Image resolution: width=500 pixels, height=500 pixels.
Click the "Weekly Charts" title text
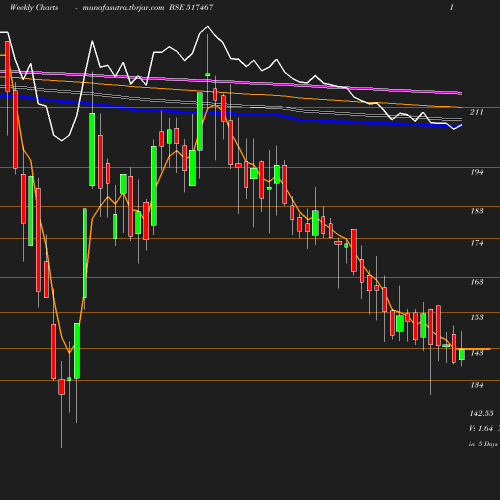click(x=34, y=7)
